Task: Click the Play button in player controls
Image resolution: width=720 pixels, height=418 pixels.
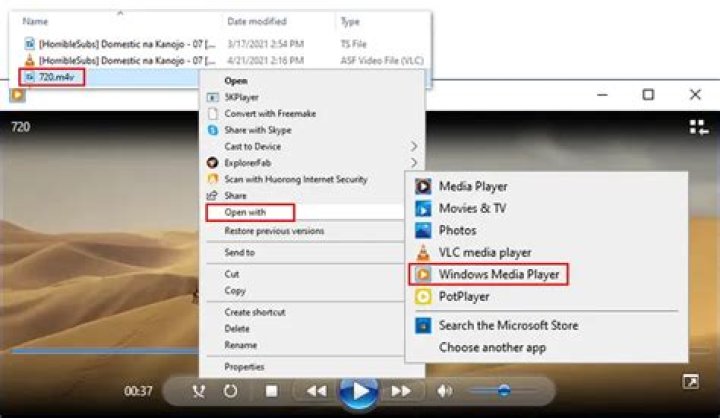Action: coord(358,390)
